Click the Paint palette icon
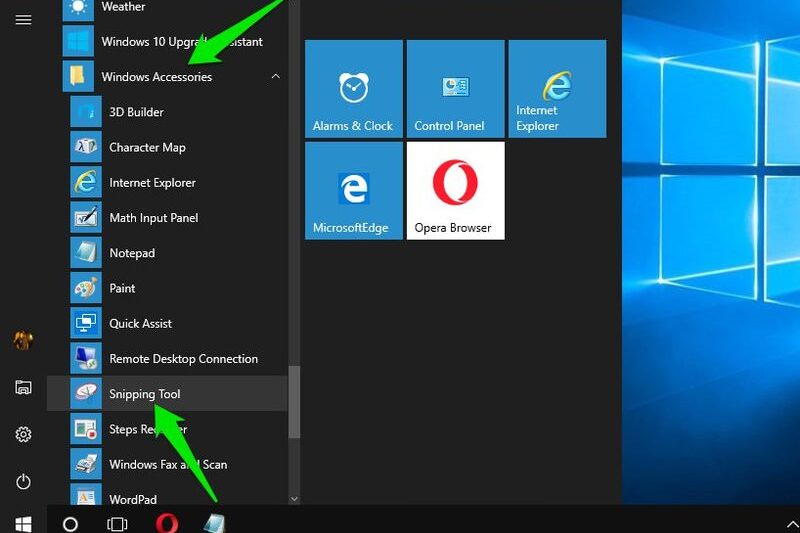This screenshot has height=533, width=800. pos(86,288)
